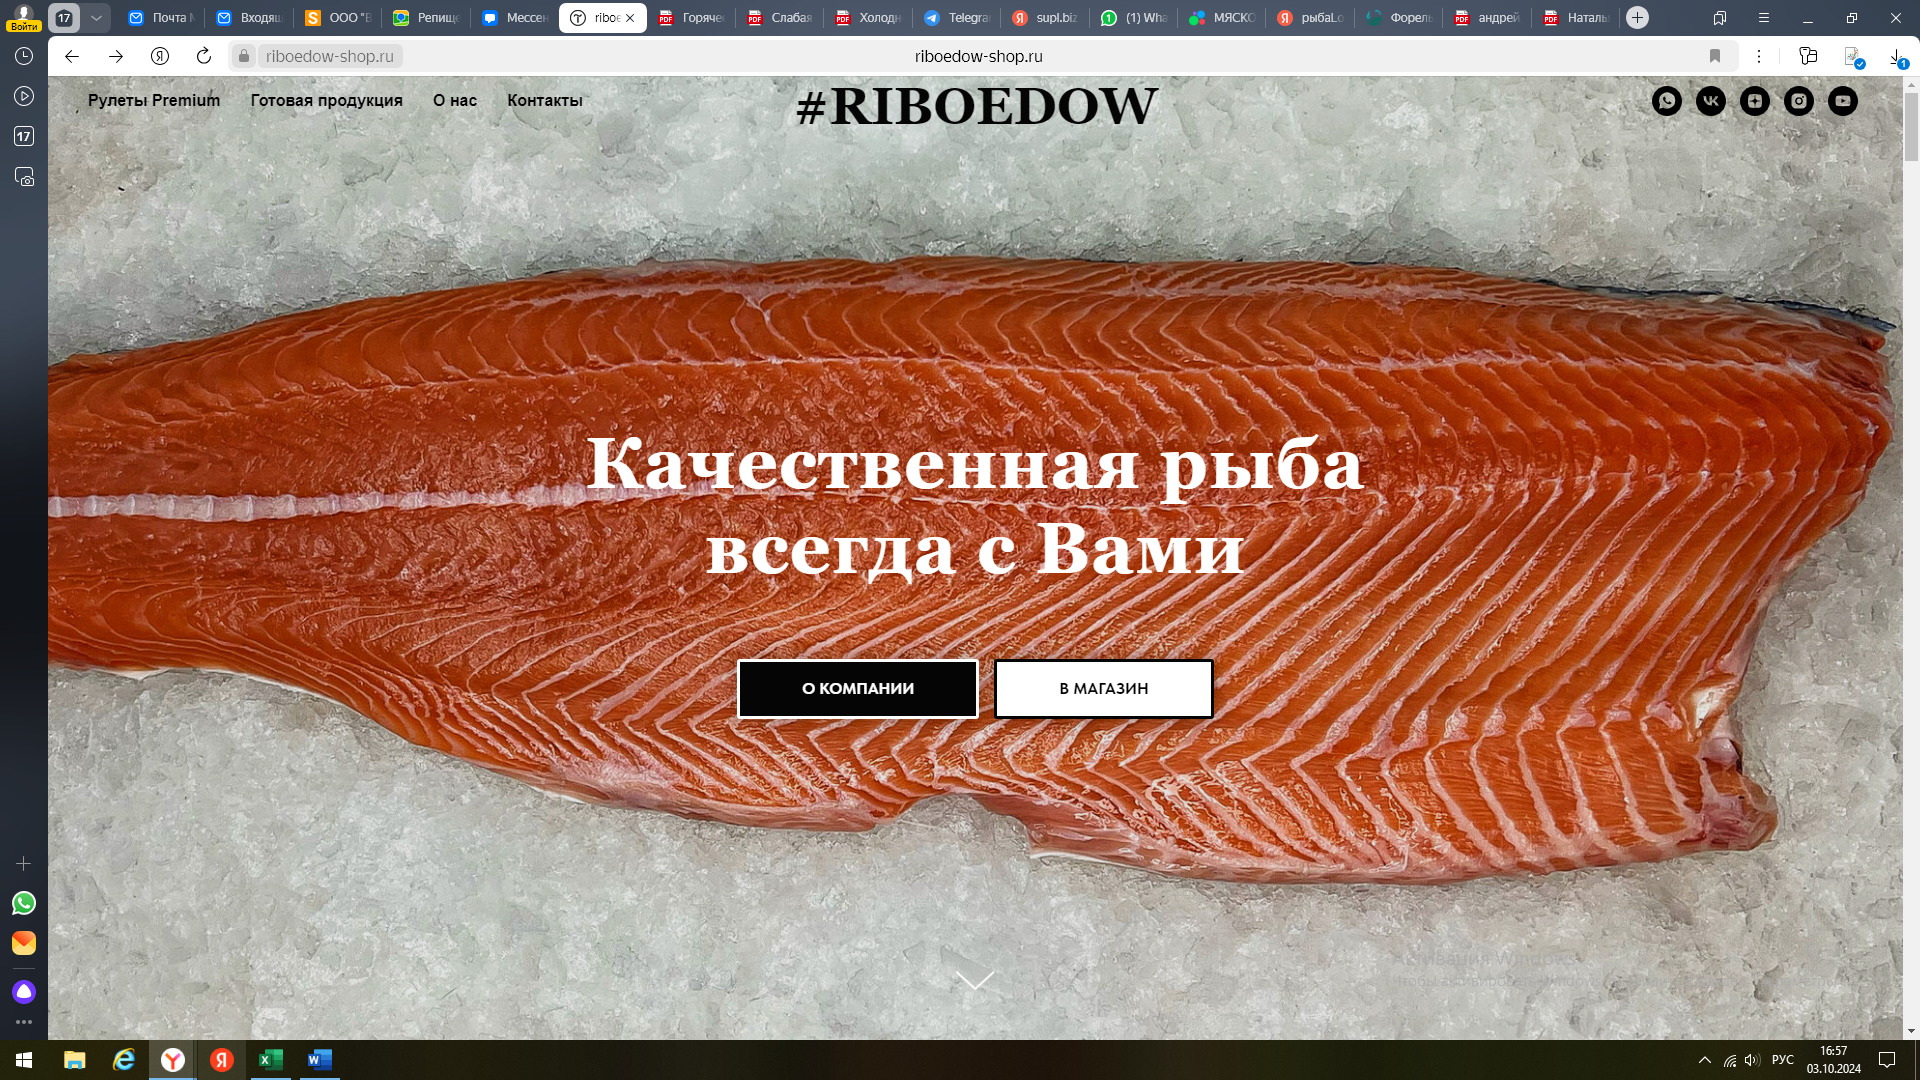Open the О нас menu item
1920x1080 pixels.
pos(455,100)
